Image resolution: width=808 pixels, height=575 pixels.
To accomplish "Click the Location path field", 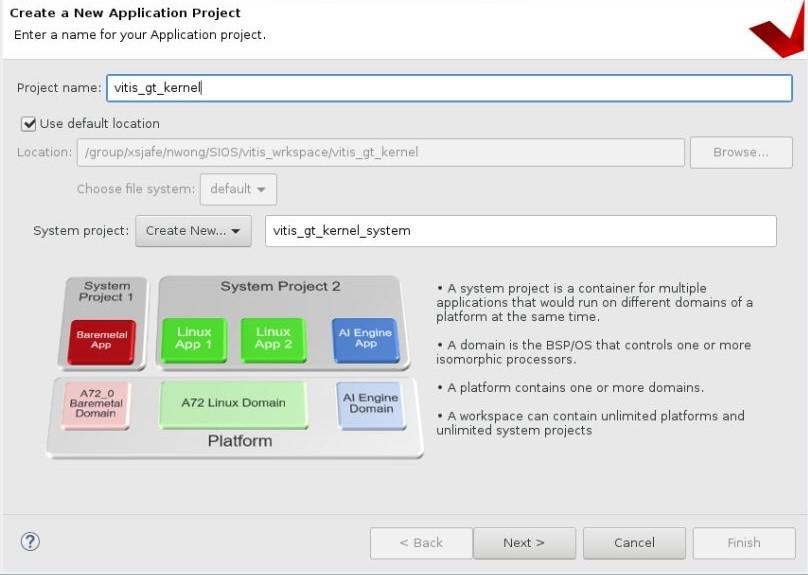I will (x=381, y=153).
